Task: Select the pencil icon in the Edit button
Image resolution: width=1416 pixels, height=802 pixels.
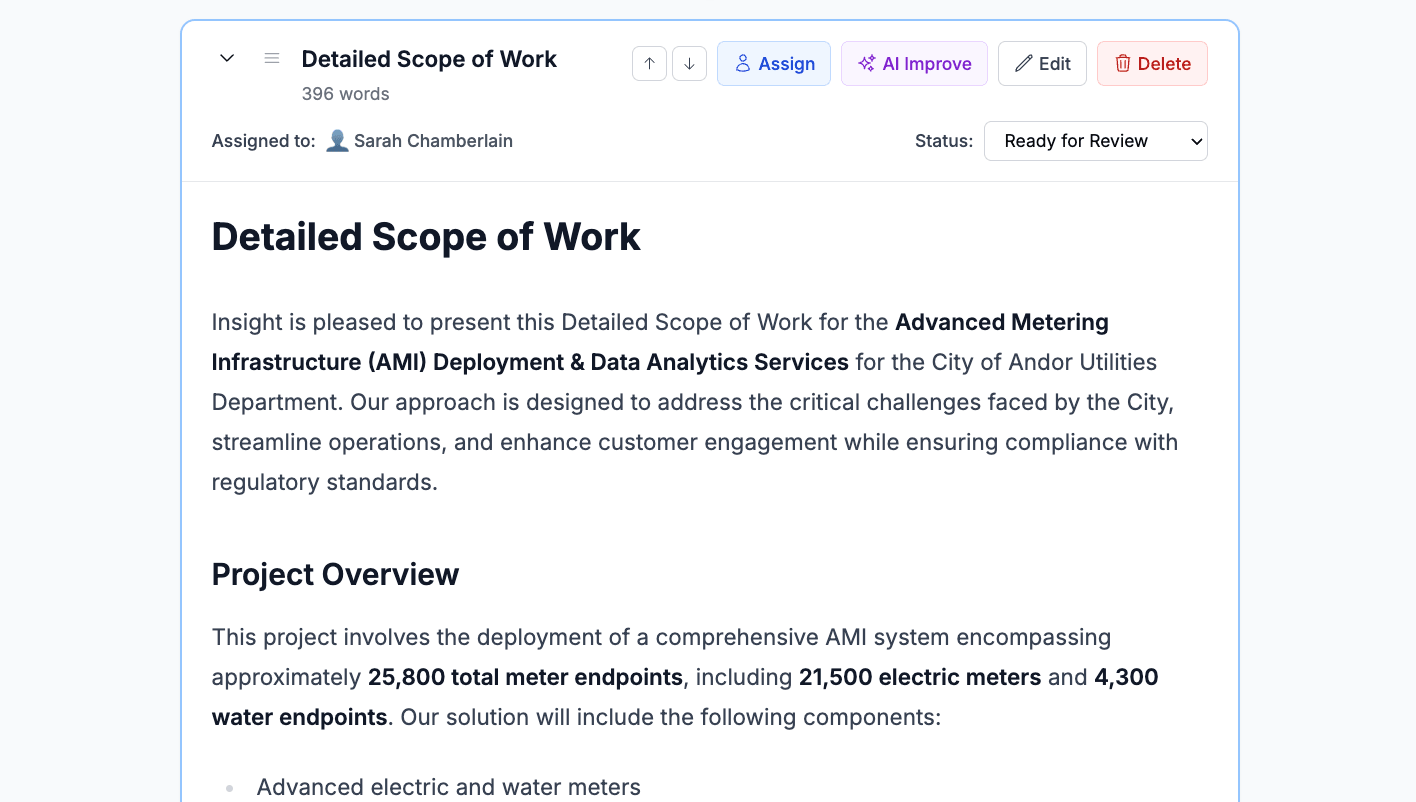Action: [1023, 63]
